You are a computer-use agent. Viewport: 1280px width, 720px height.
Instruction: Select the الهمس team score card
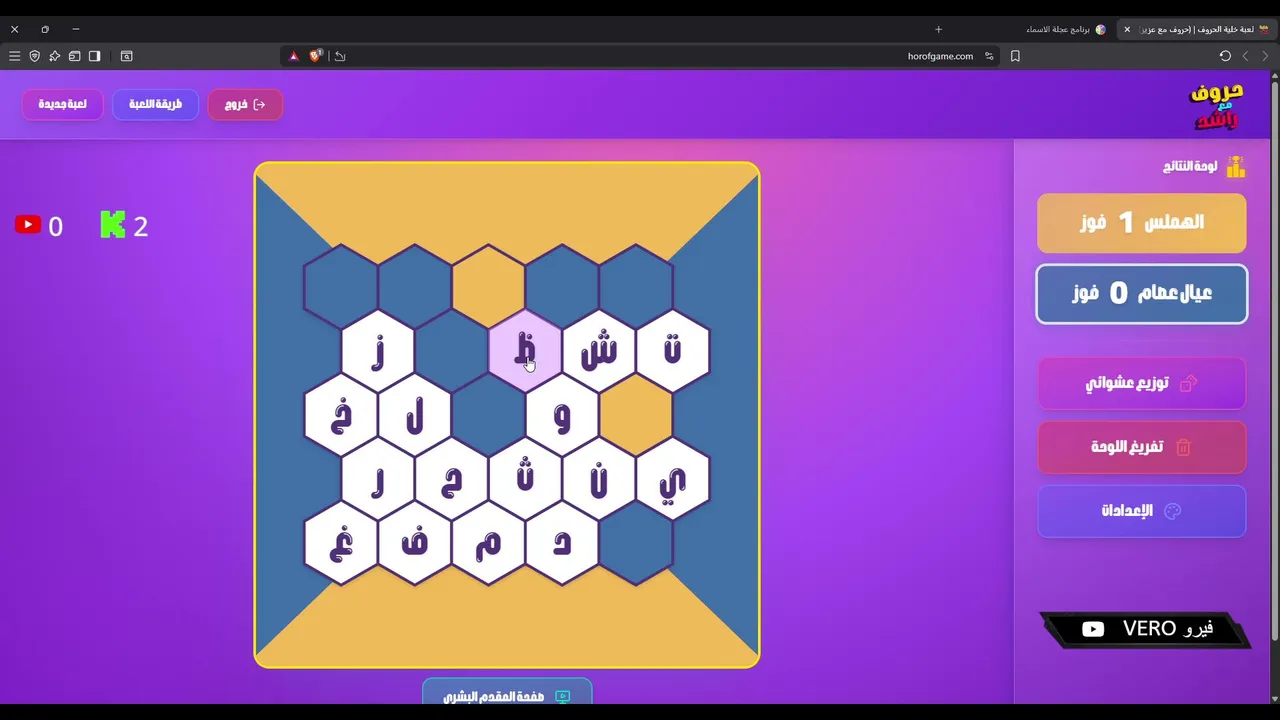click(x=1142, y=222)
